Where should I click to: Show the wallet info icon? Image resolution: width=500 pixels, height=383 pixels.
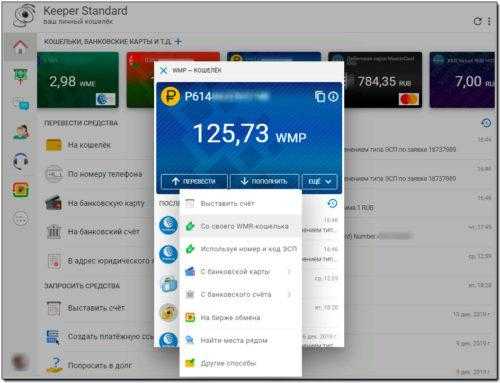(333, 97)
